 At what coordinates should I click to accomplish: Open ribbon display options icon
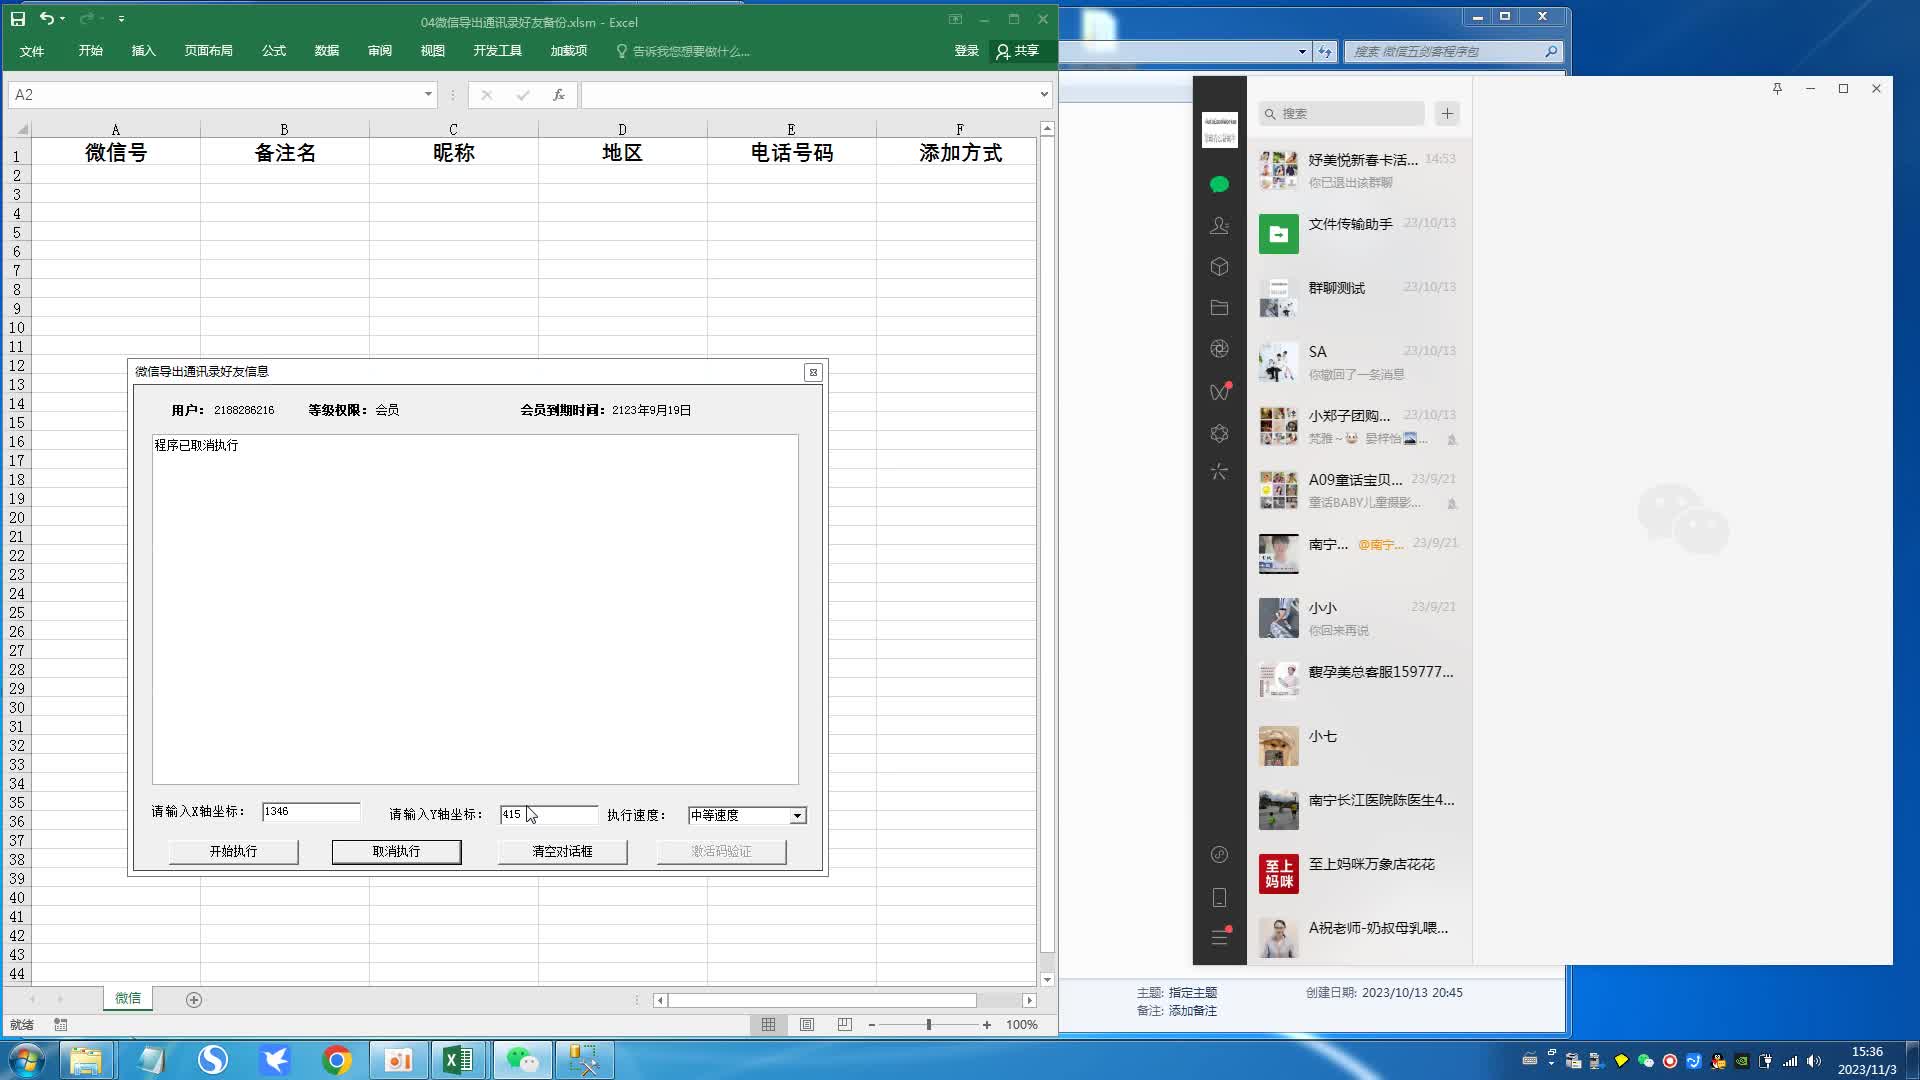(955, 19)
